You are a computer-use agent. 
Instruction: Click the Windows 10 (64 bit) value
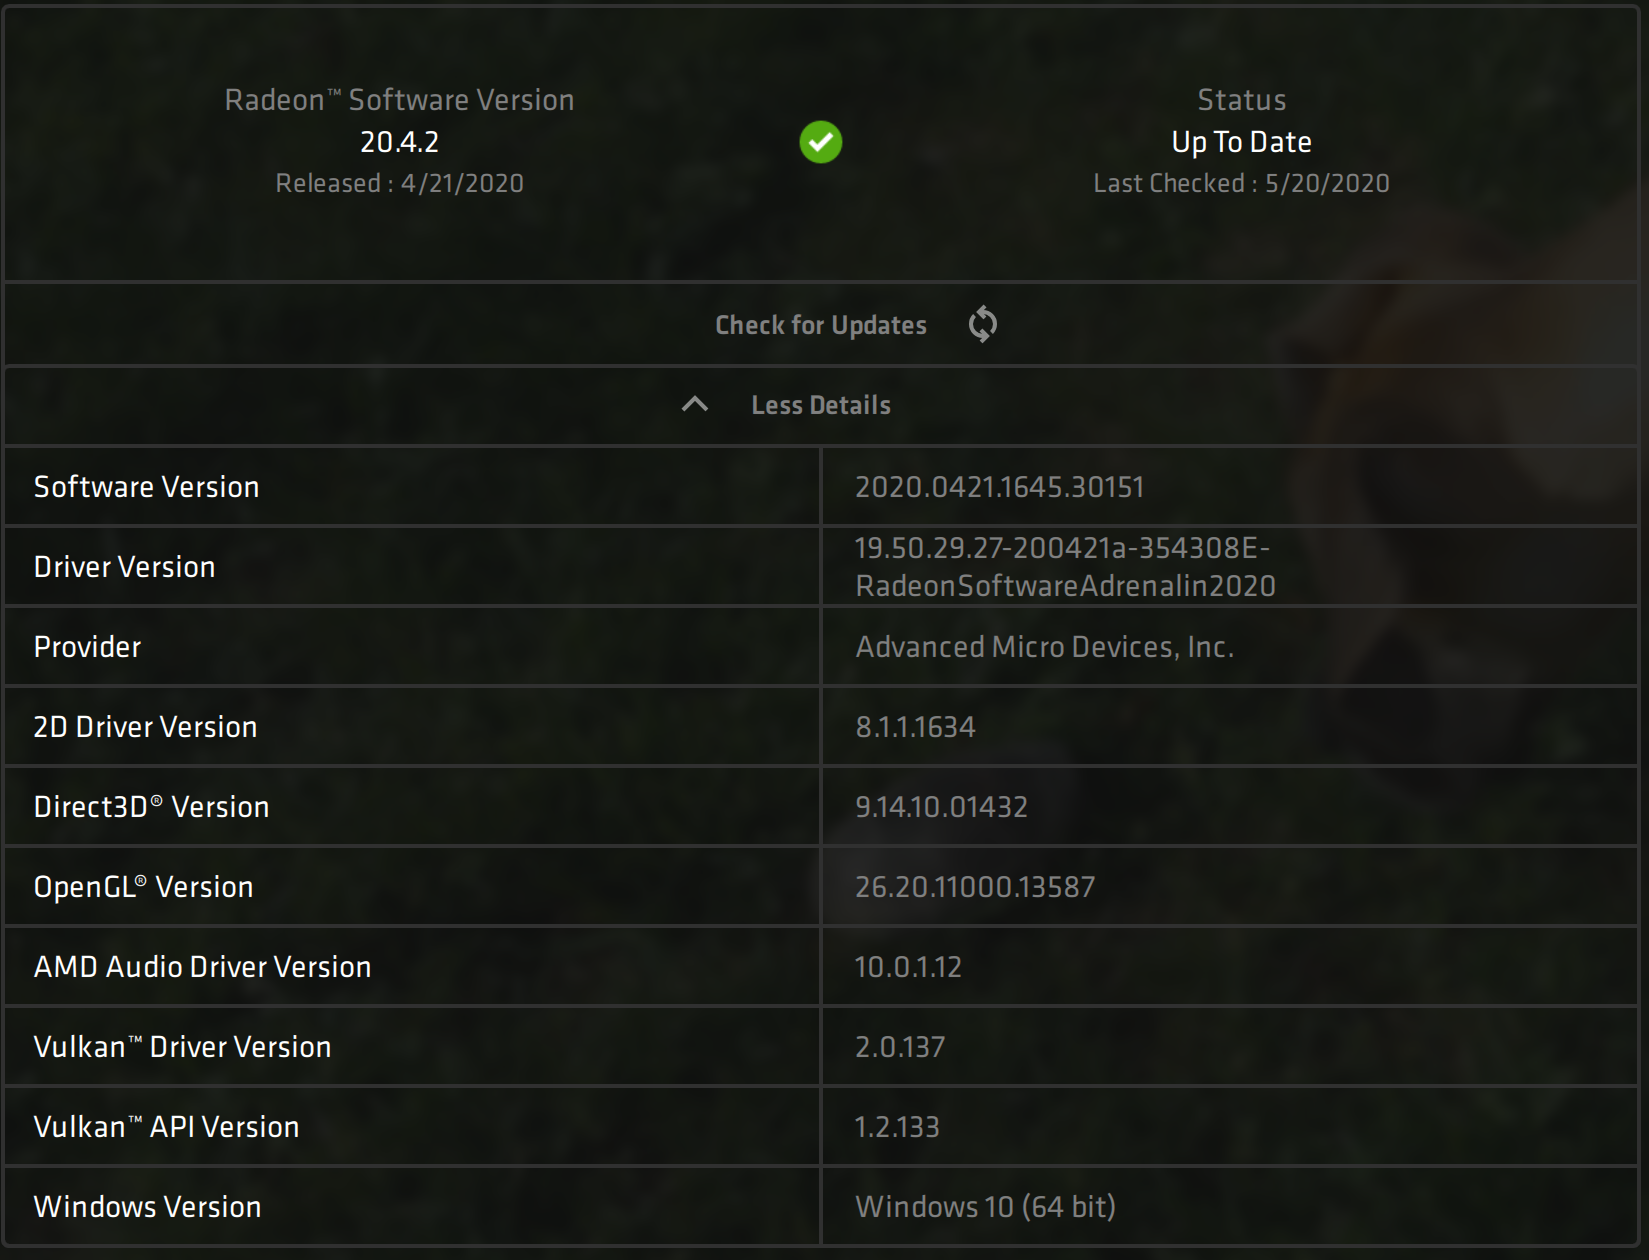[x=985, y=1207]
